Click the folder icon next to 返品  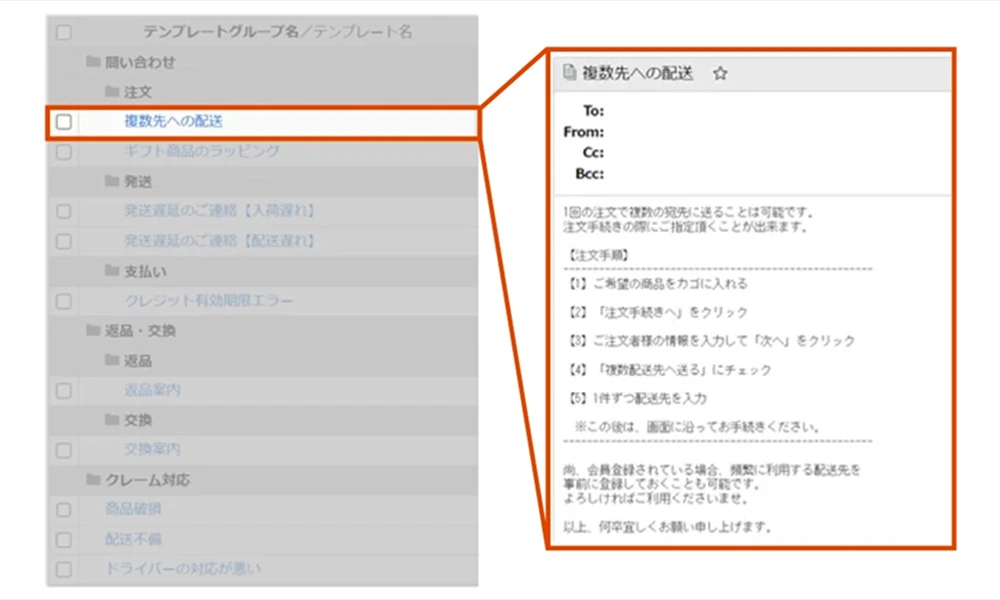(112, 360)
